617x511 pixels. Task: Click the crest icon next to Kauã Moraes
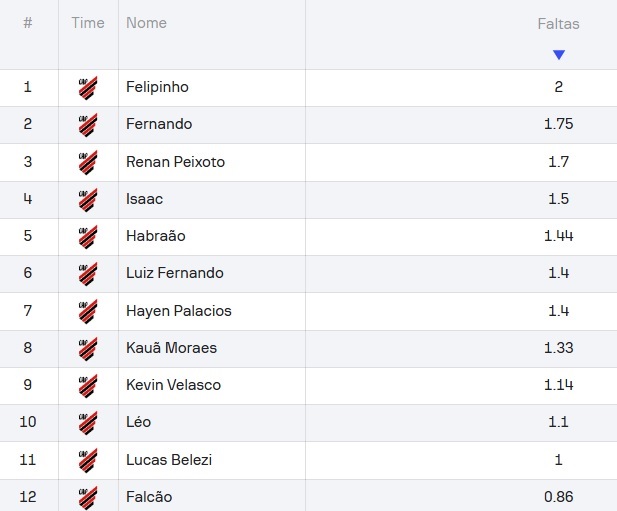coord(88,349)
